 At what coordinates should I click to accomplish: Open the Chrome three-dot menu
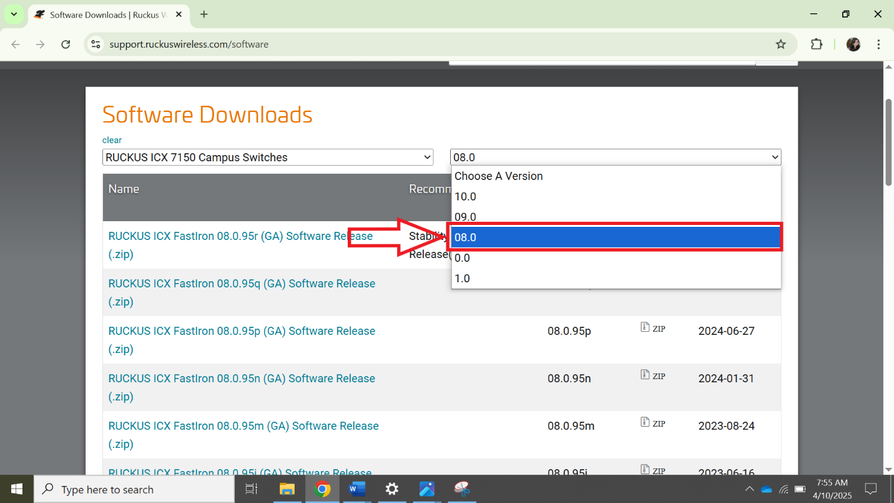pos(878,44)
